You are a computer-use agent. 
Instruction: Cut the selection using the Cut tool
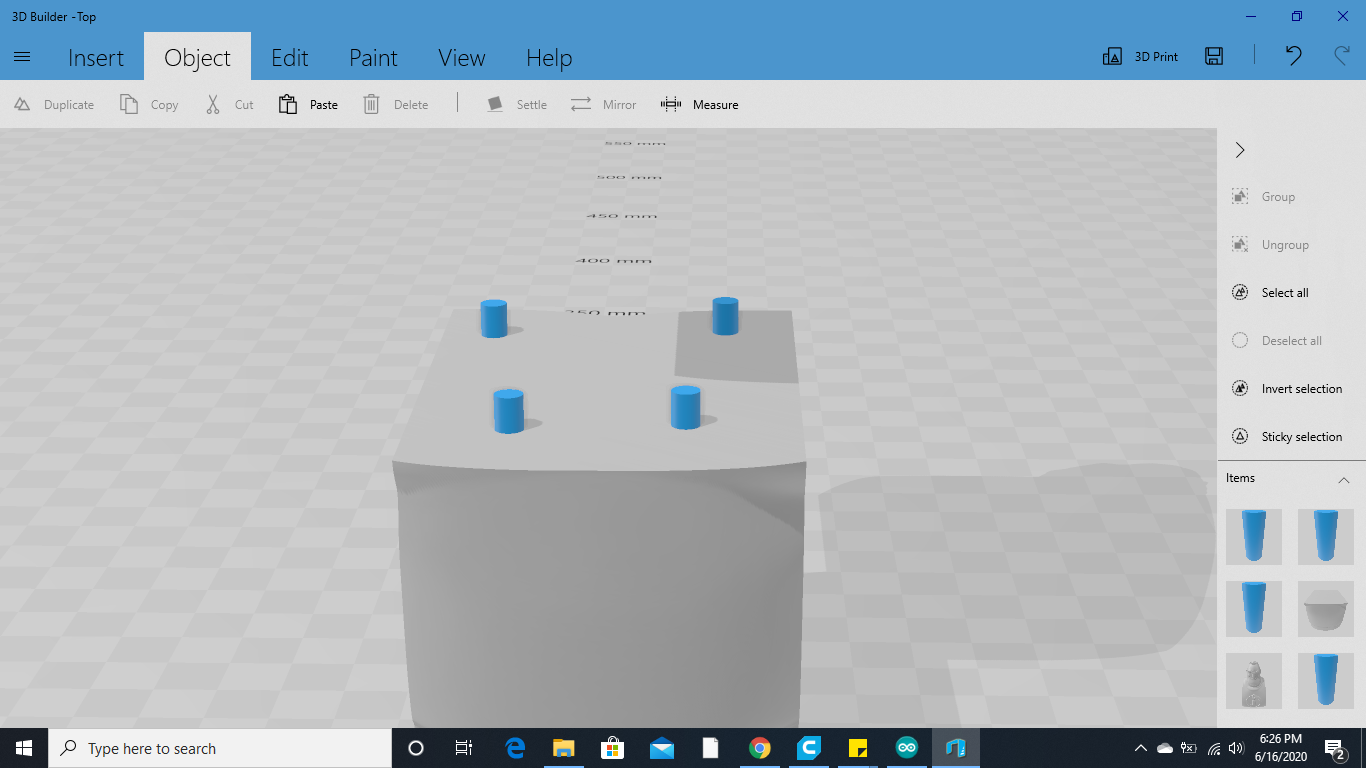click(228, 104)
